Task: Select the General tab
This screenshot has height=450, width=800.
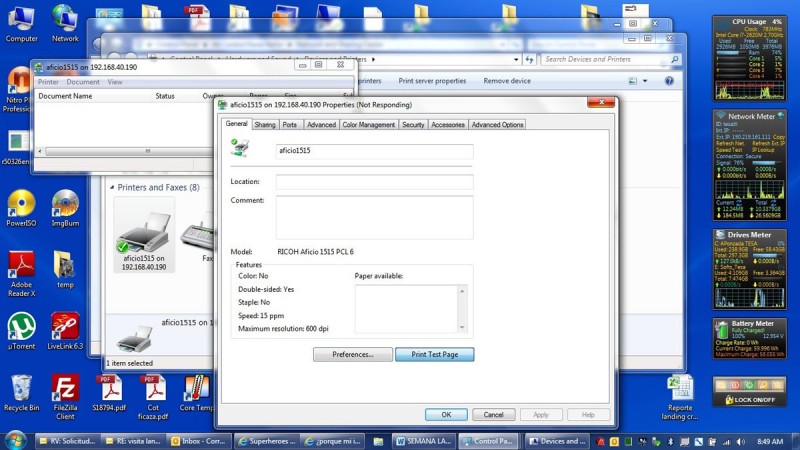Action: [x=236, y=123]
